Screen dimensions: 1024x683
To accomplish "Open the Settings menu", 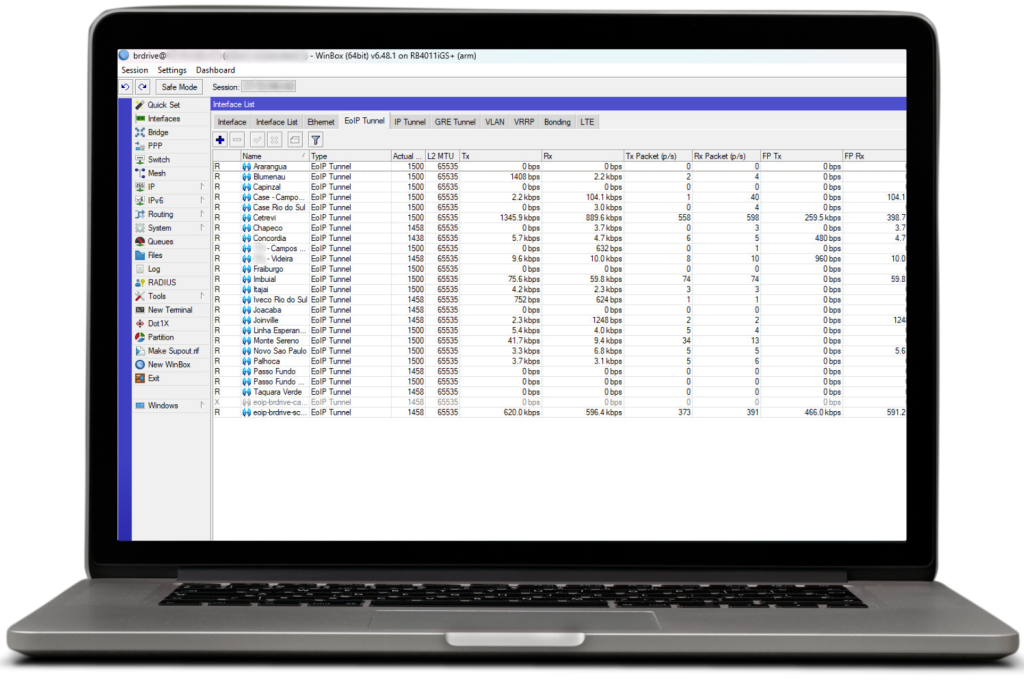I will (172, 70).
